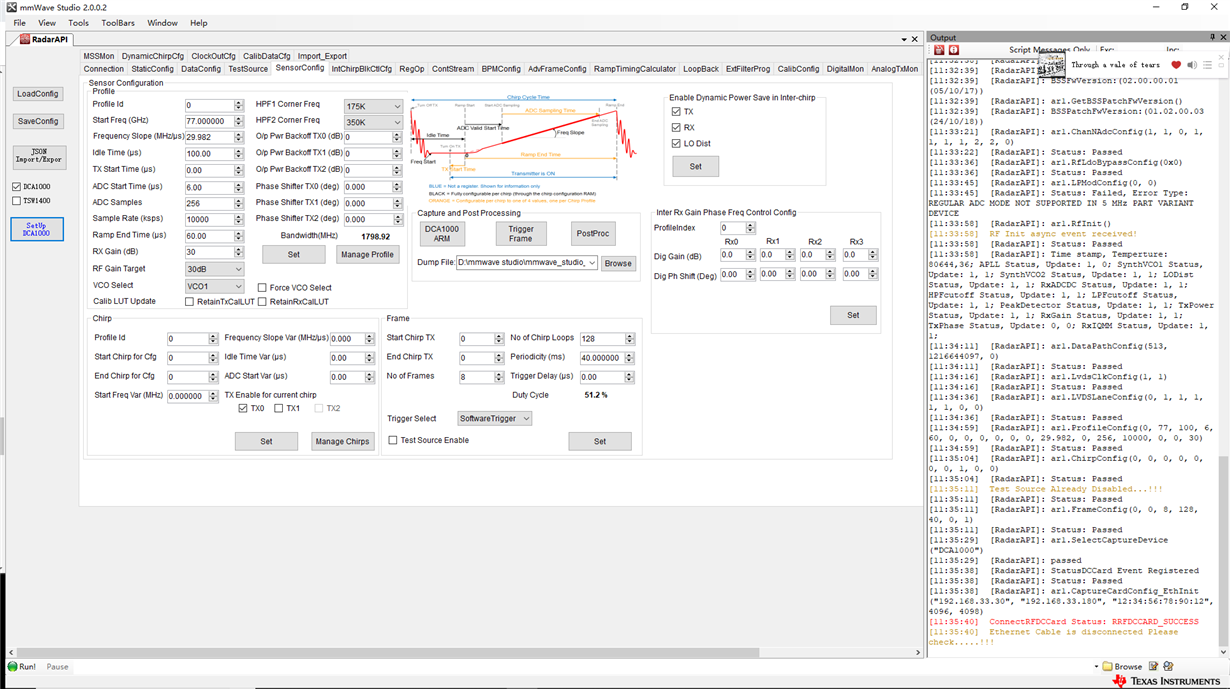Toggle the TSW1400 checkbox
1230x689 pixels.
click(16, 201)
